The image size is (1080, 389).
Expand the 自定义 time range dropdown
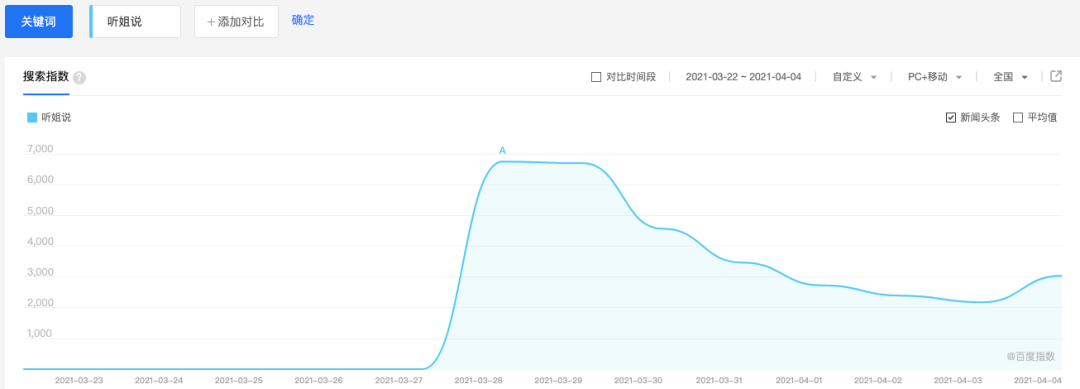click(854, 77)
